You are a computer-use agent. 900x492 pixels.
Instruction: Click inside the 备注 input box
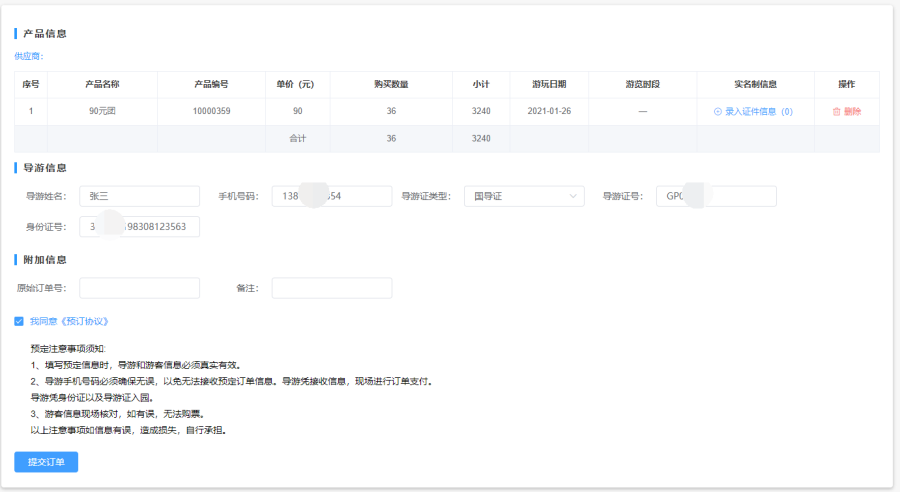click(331, 288)
